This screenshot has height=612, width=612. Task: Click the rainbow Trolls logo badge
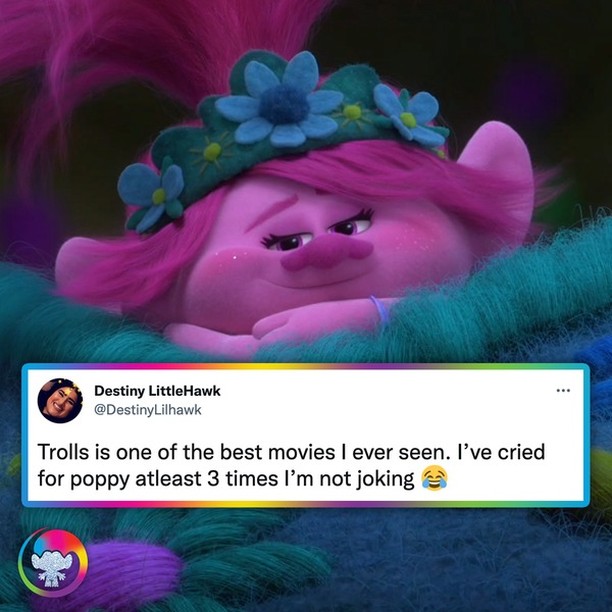[x=53, y=562]
